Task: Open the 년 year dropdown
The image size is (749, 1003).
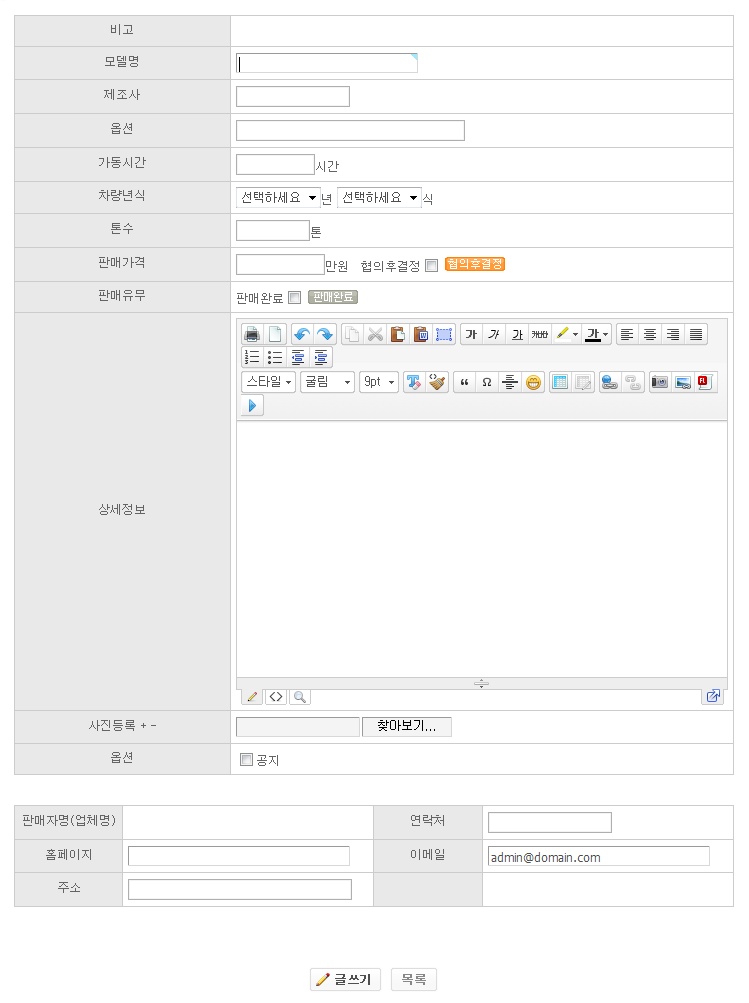Action: pos(278,198)
